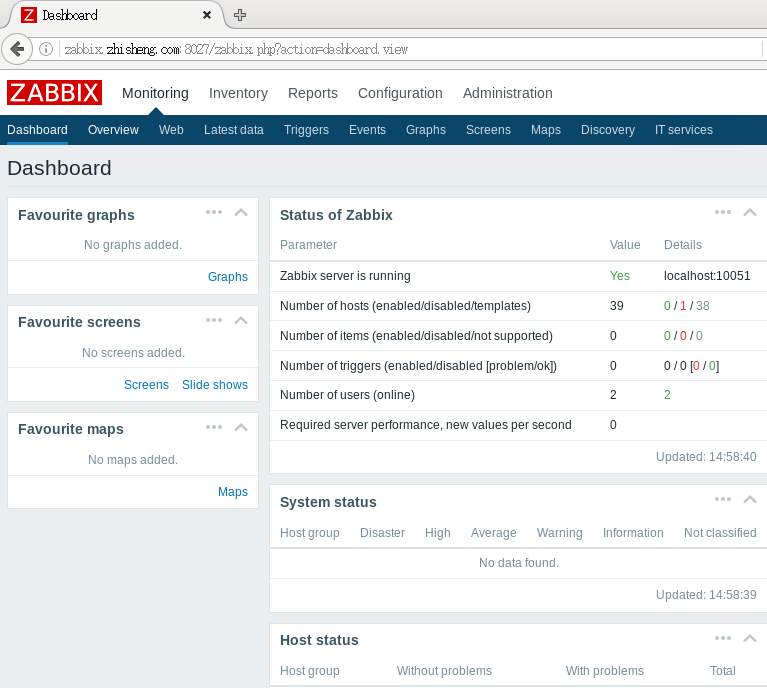Open Host status widget options menu
Image resolution: width=767 pixels, height=688 pixels.
tap(723, 638)
